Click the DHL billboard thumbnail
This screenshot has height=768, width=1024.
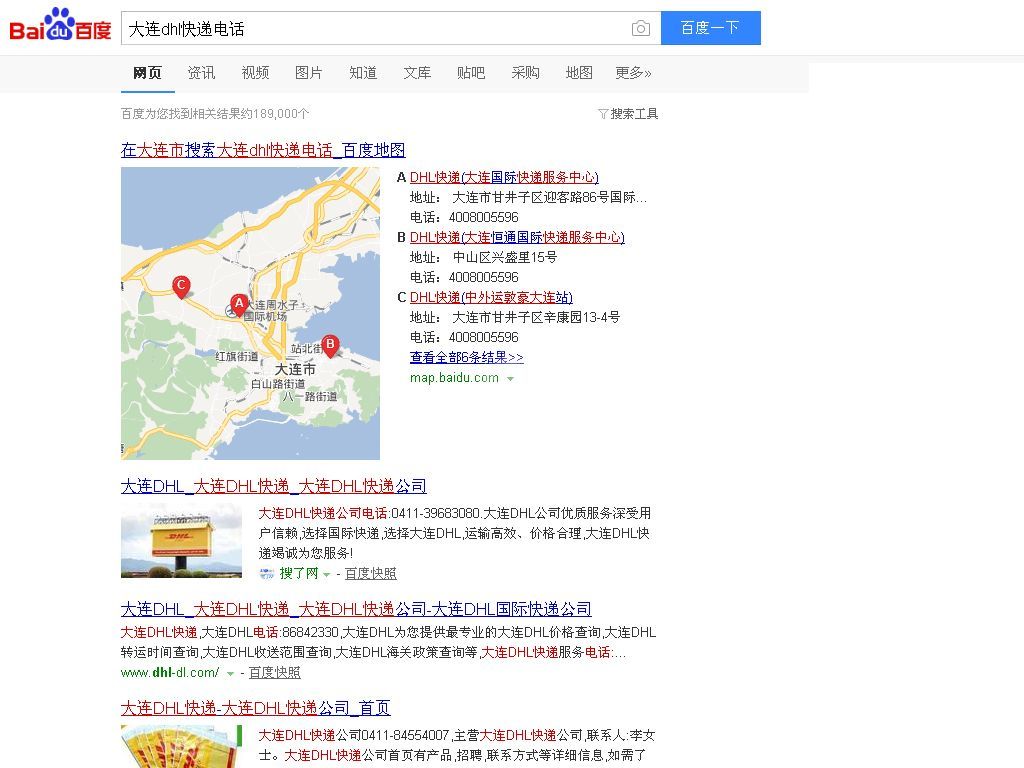[x=181, y=540]
